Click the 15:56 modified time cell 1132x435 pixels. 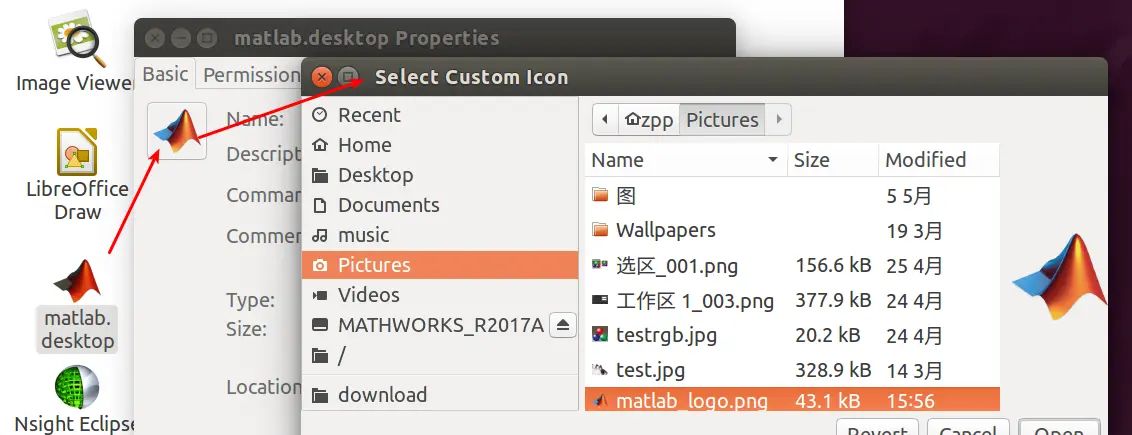[x=911, y=401]
